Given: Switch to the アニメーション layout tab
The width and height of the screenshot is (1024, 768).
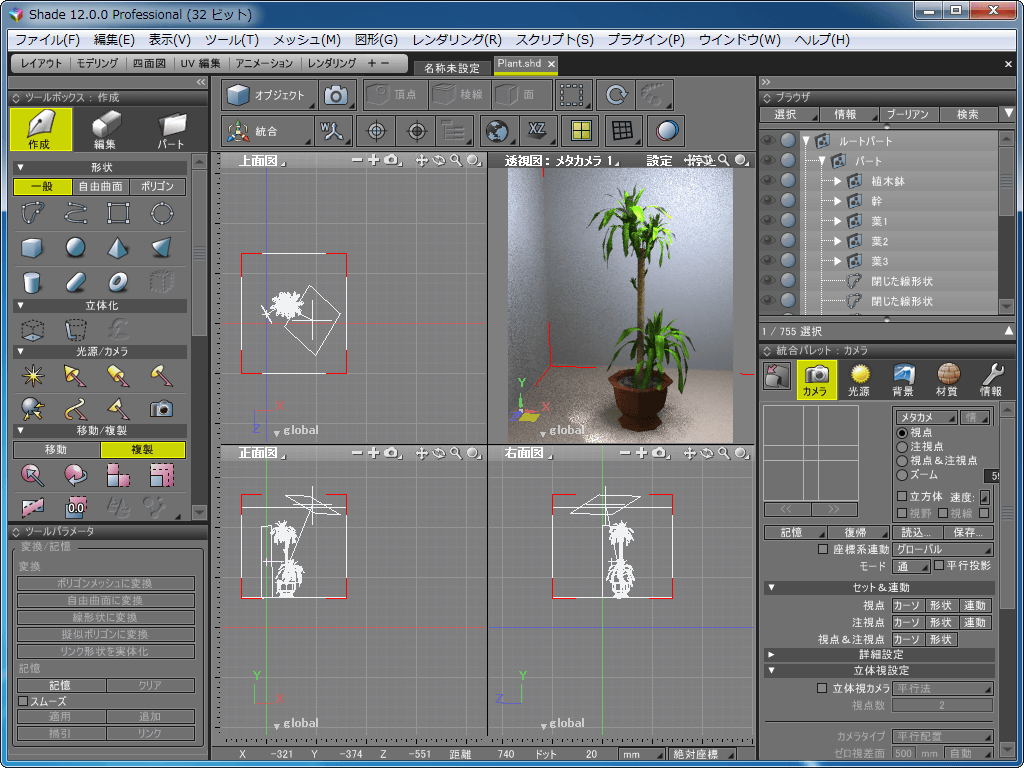Looking at the screenshot, I should coord(264,63).
